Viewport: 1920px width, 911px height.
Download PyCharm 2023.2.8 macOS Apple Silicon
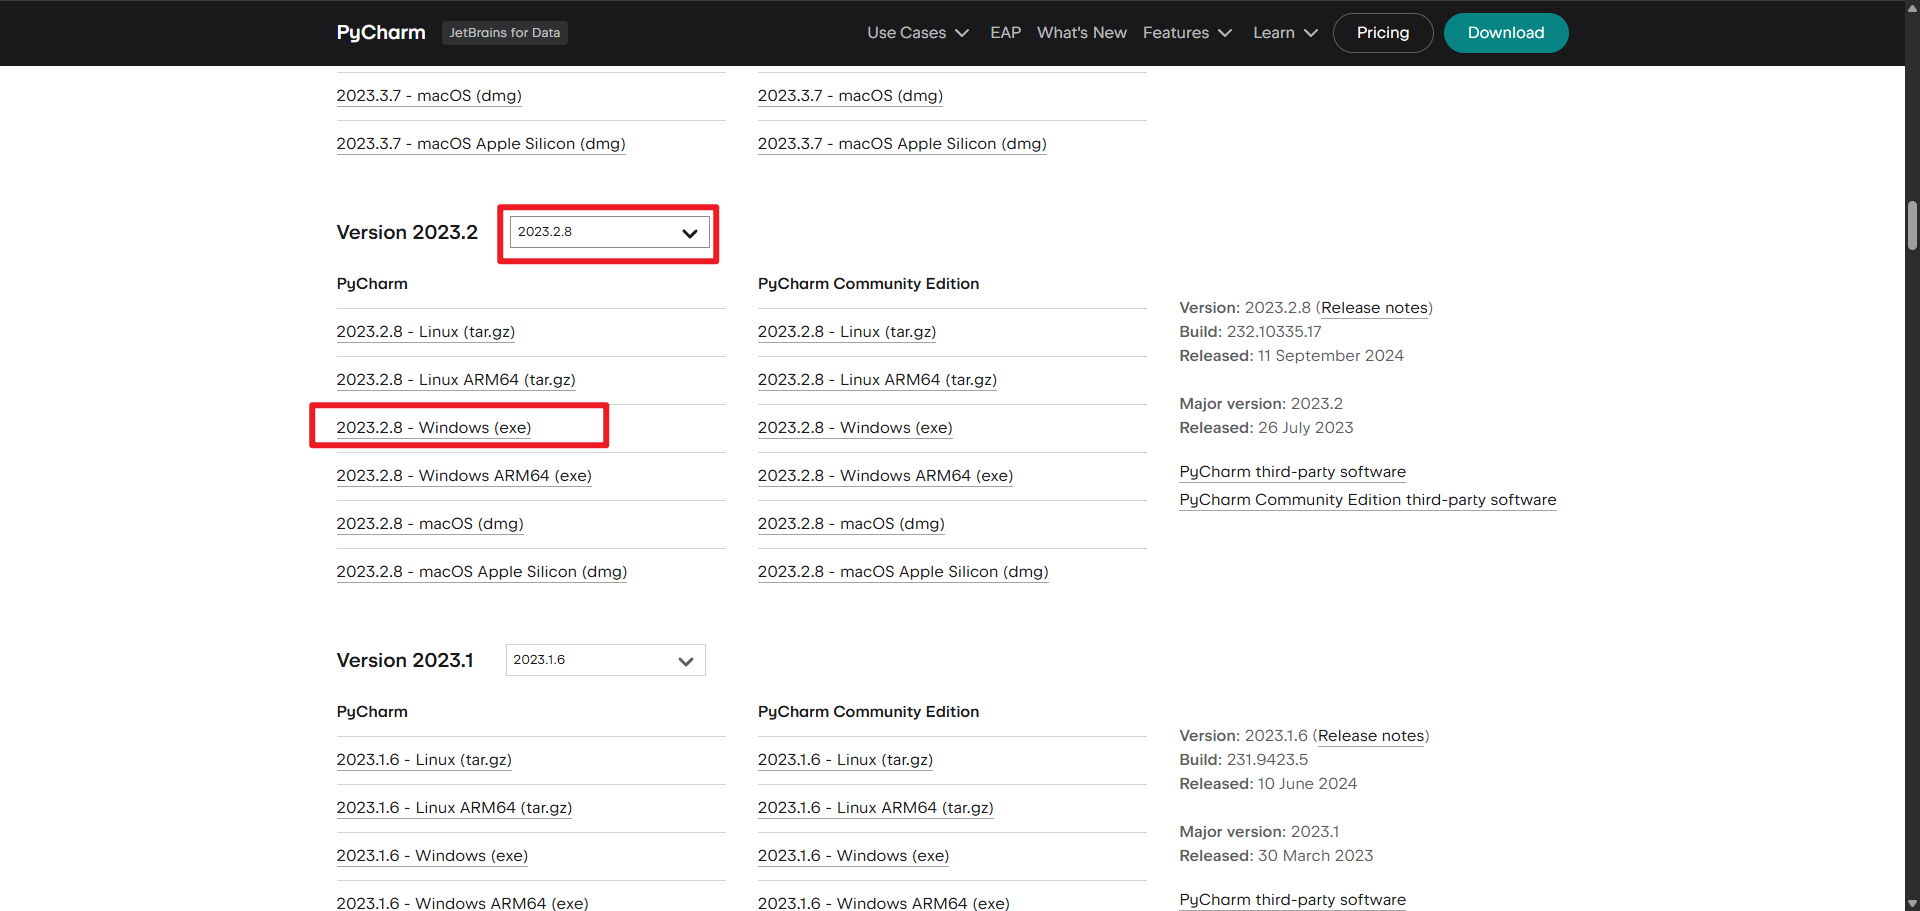click(482, 572)
